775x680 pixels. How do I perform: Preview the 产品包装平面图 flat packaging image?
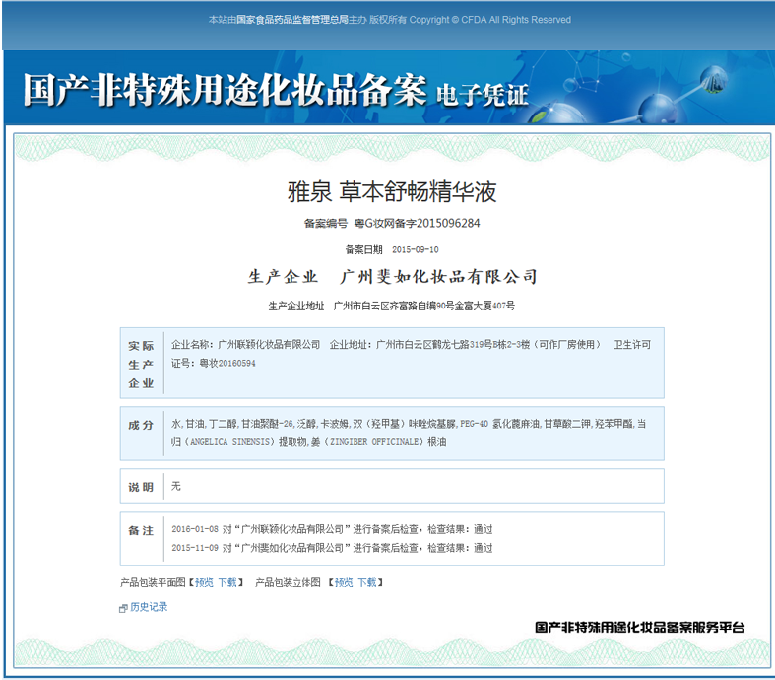click(204, 583)
